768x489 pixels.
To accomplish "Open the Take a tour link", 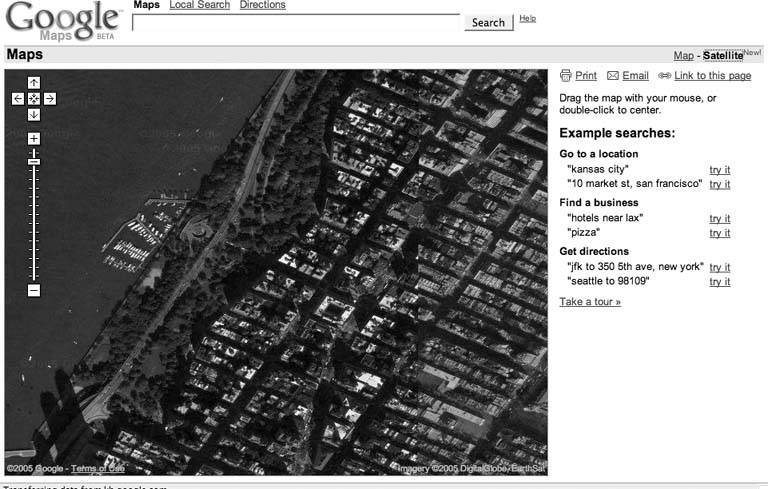I will pos(589,302).
